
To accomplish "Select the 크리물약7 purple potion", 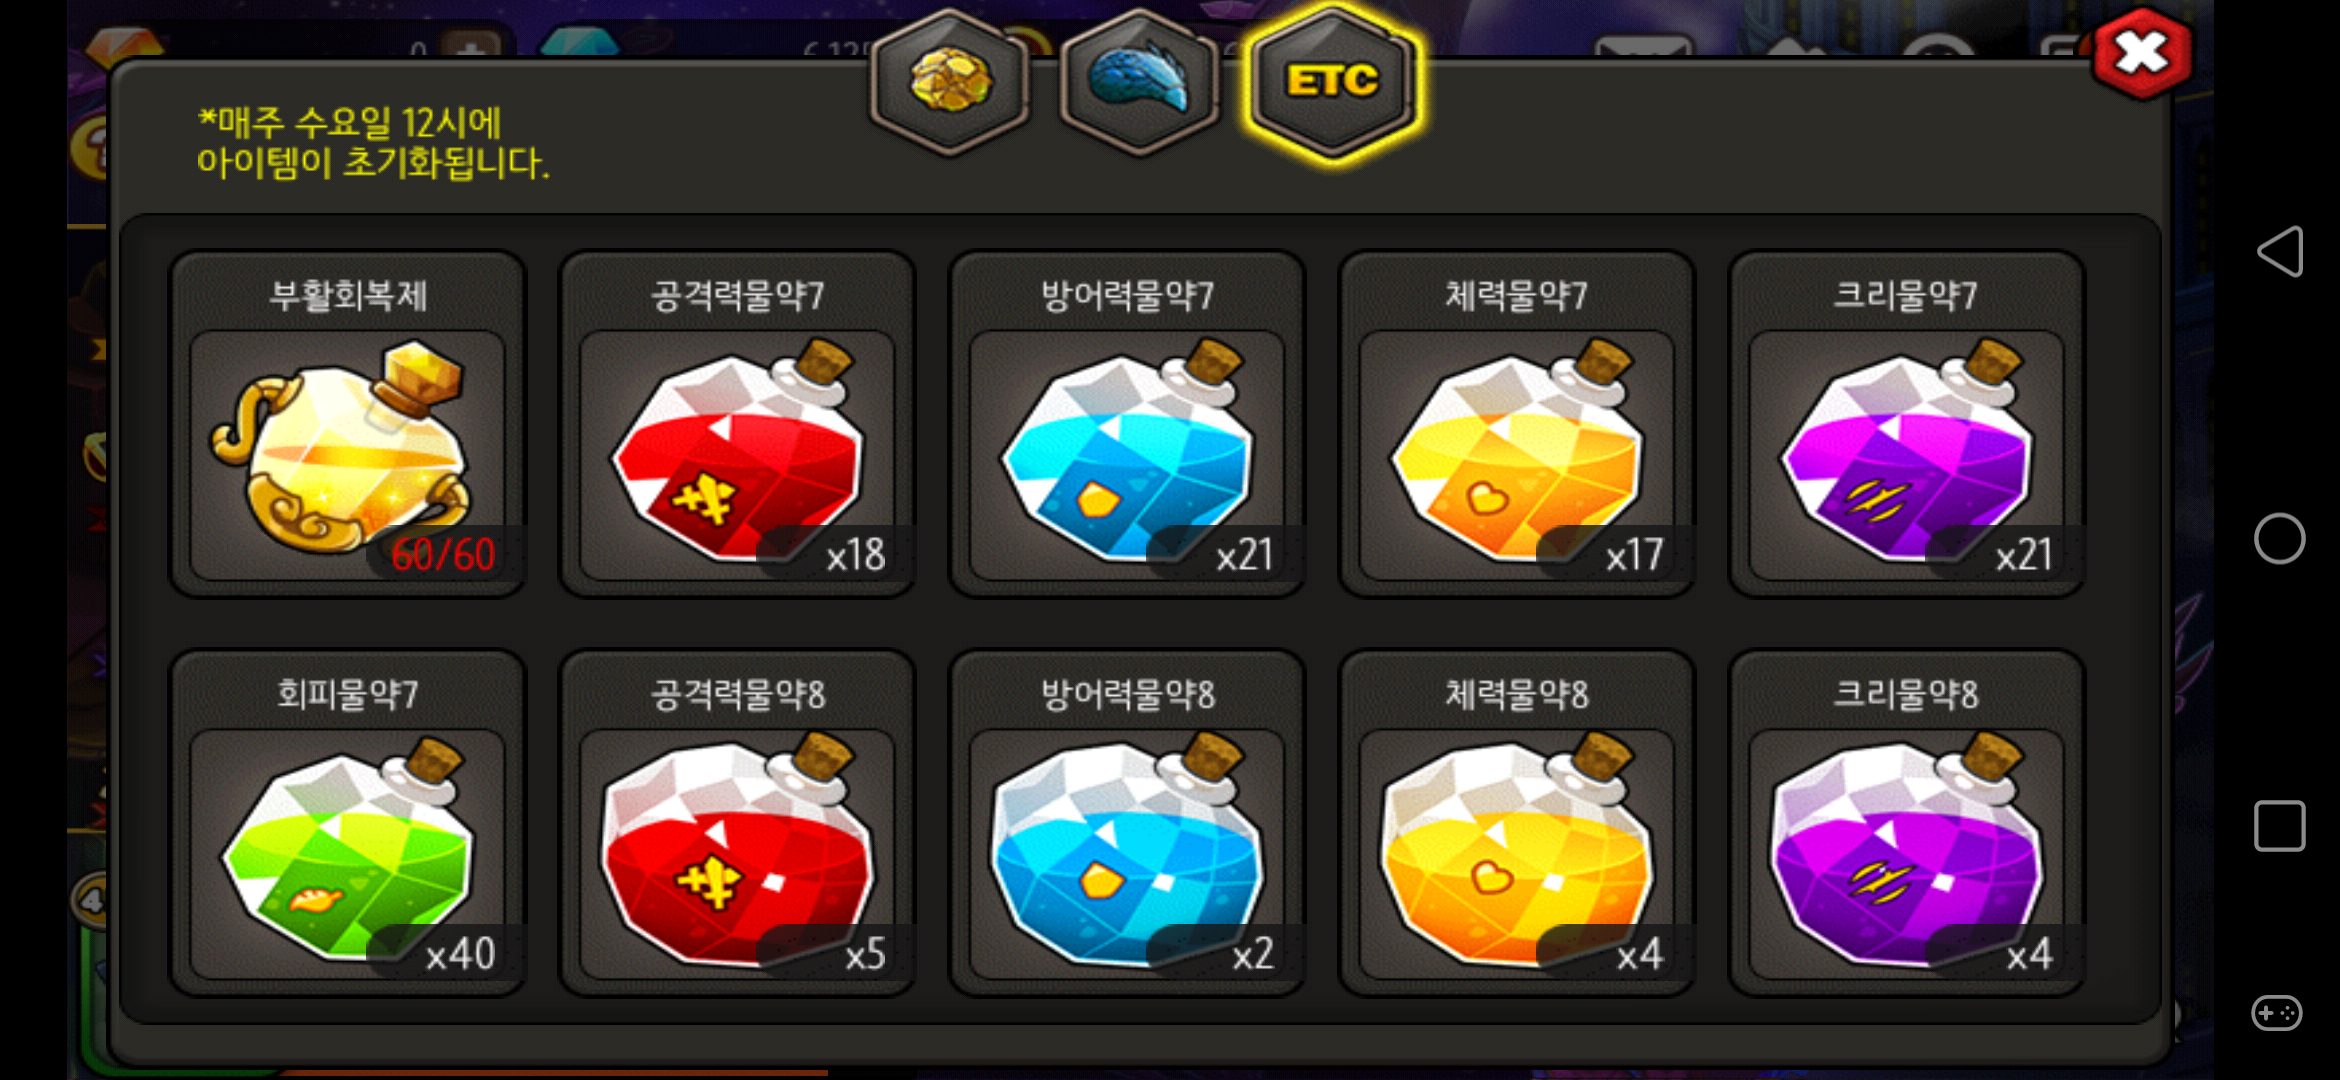I will pyautogui.click(x=1907, y=424).
